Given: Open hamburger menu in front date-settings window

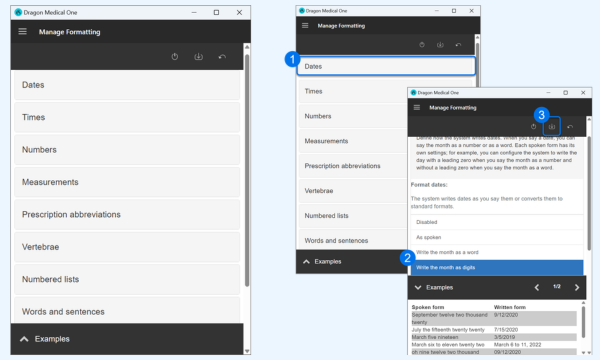Looking at the screenshot, I should [x=417, y=108].
